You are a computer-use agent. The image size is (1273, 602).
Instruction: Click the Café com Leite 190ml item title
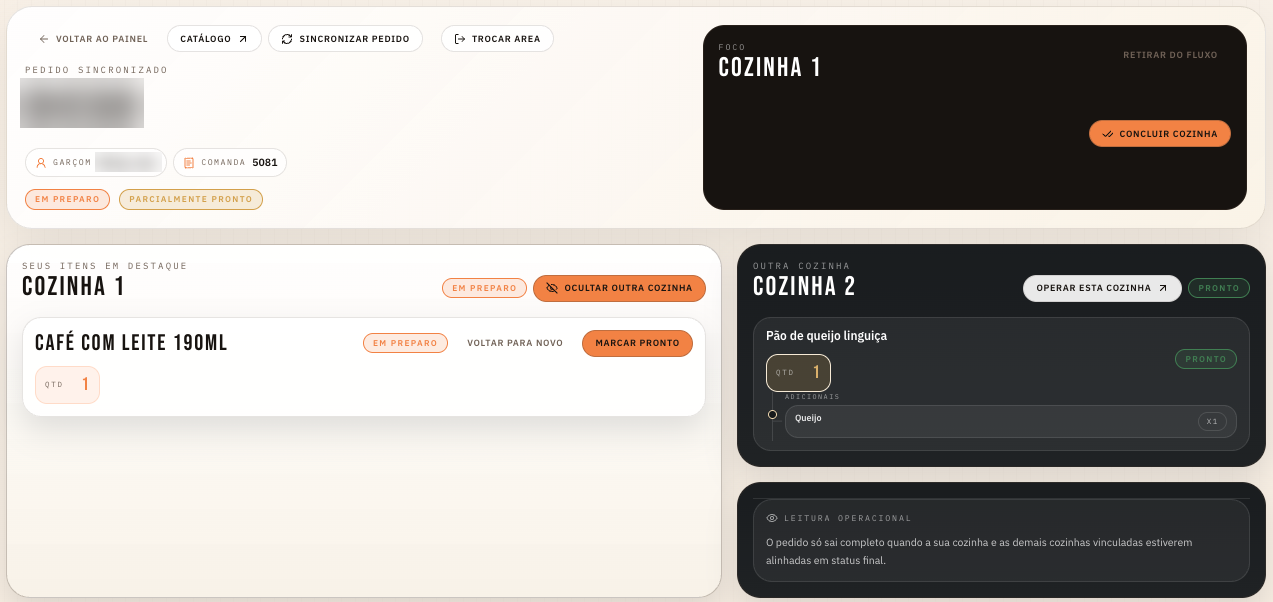(131, 343)
